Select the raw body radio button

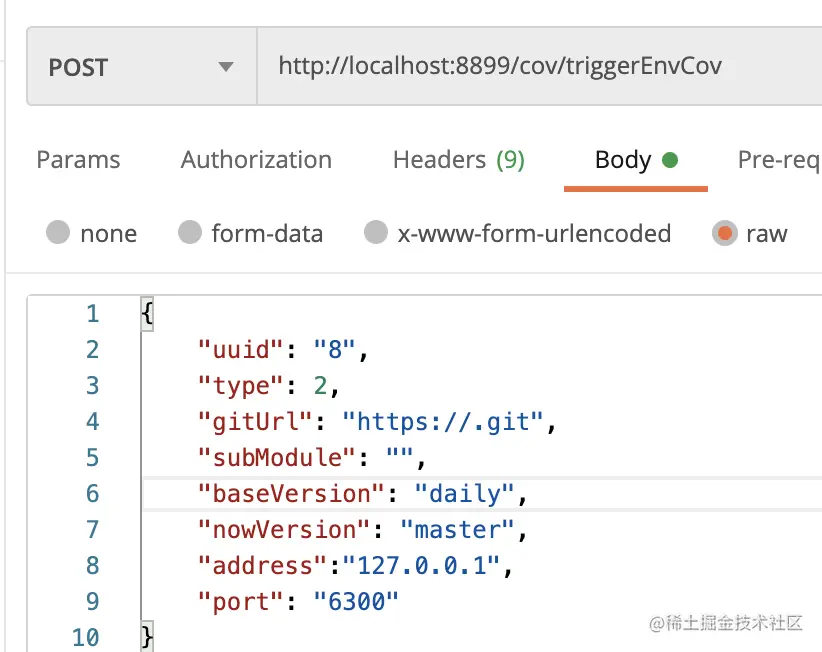(724, 233)
